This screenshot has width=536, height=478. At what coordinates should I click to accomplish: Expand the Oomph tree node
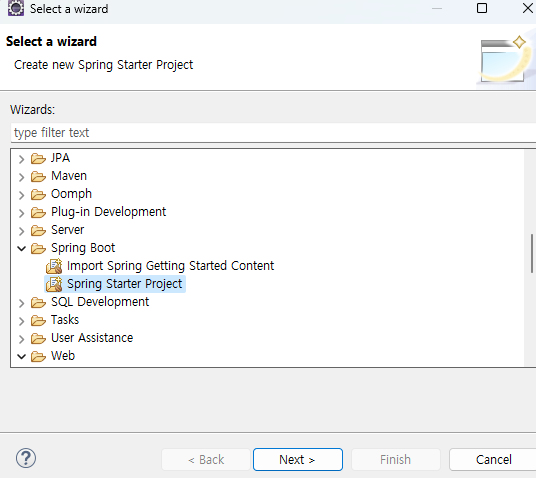(22, 195)
